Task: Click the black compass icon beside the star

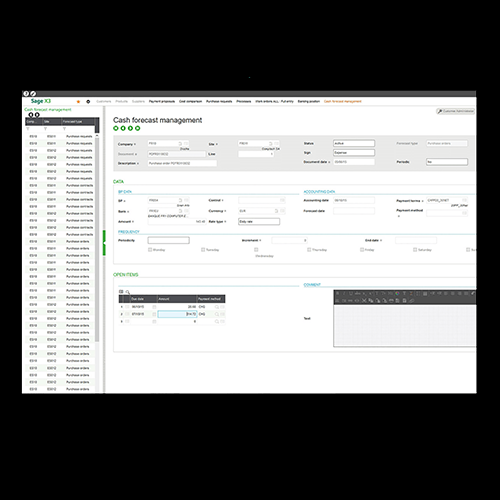Action: pos(88,102)
